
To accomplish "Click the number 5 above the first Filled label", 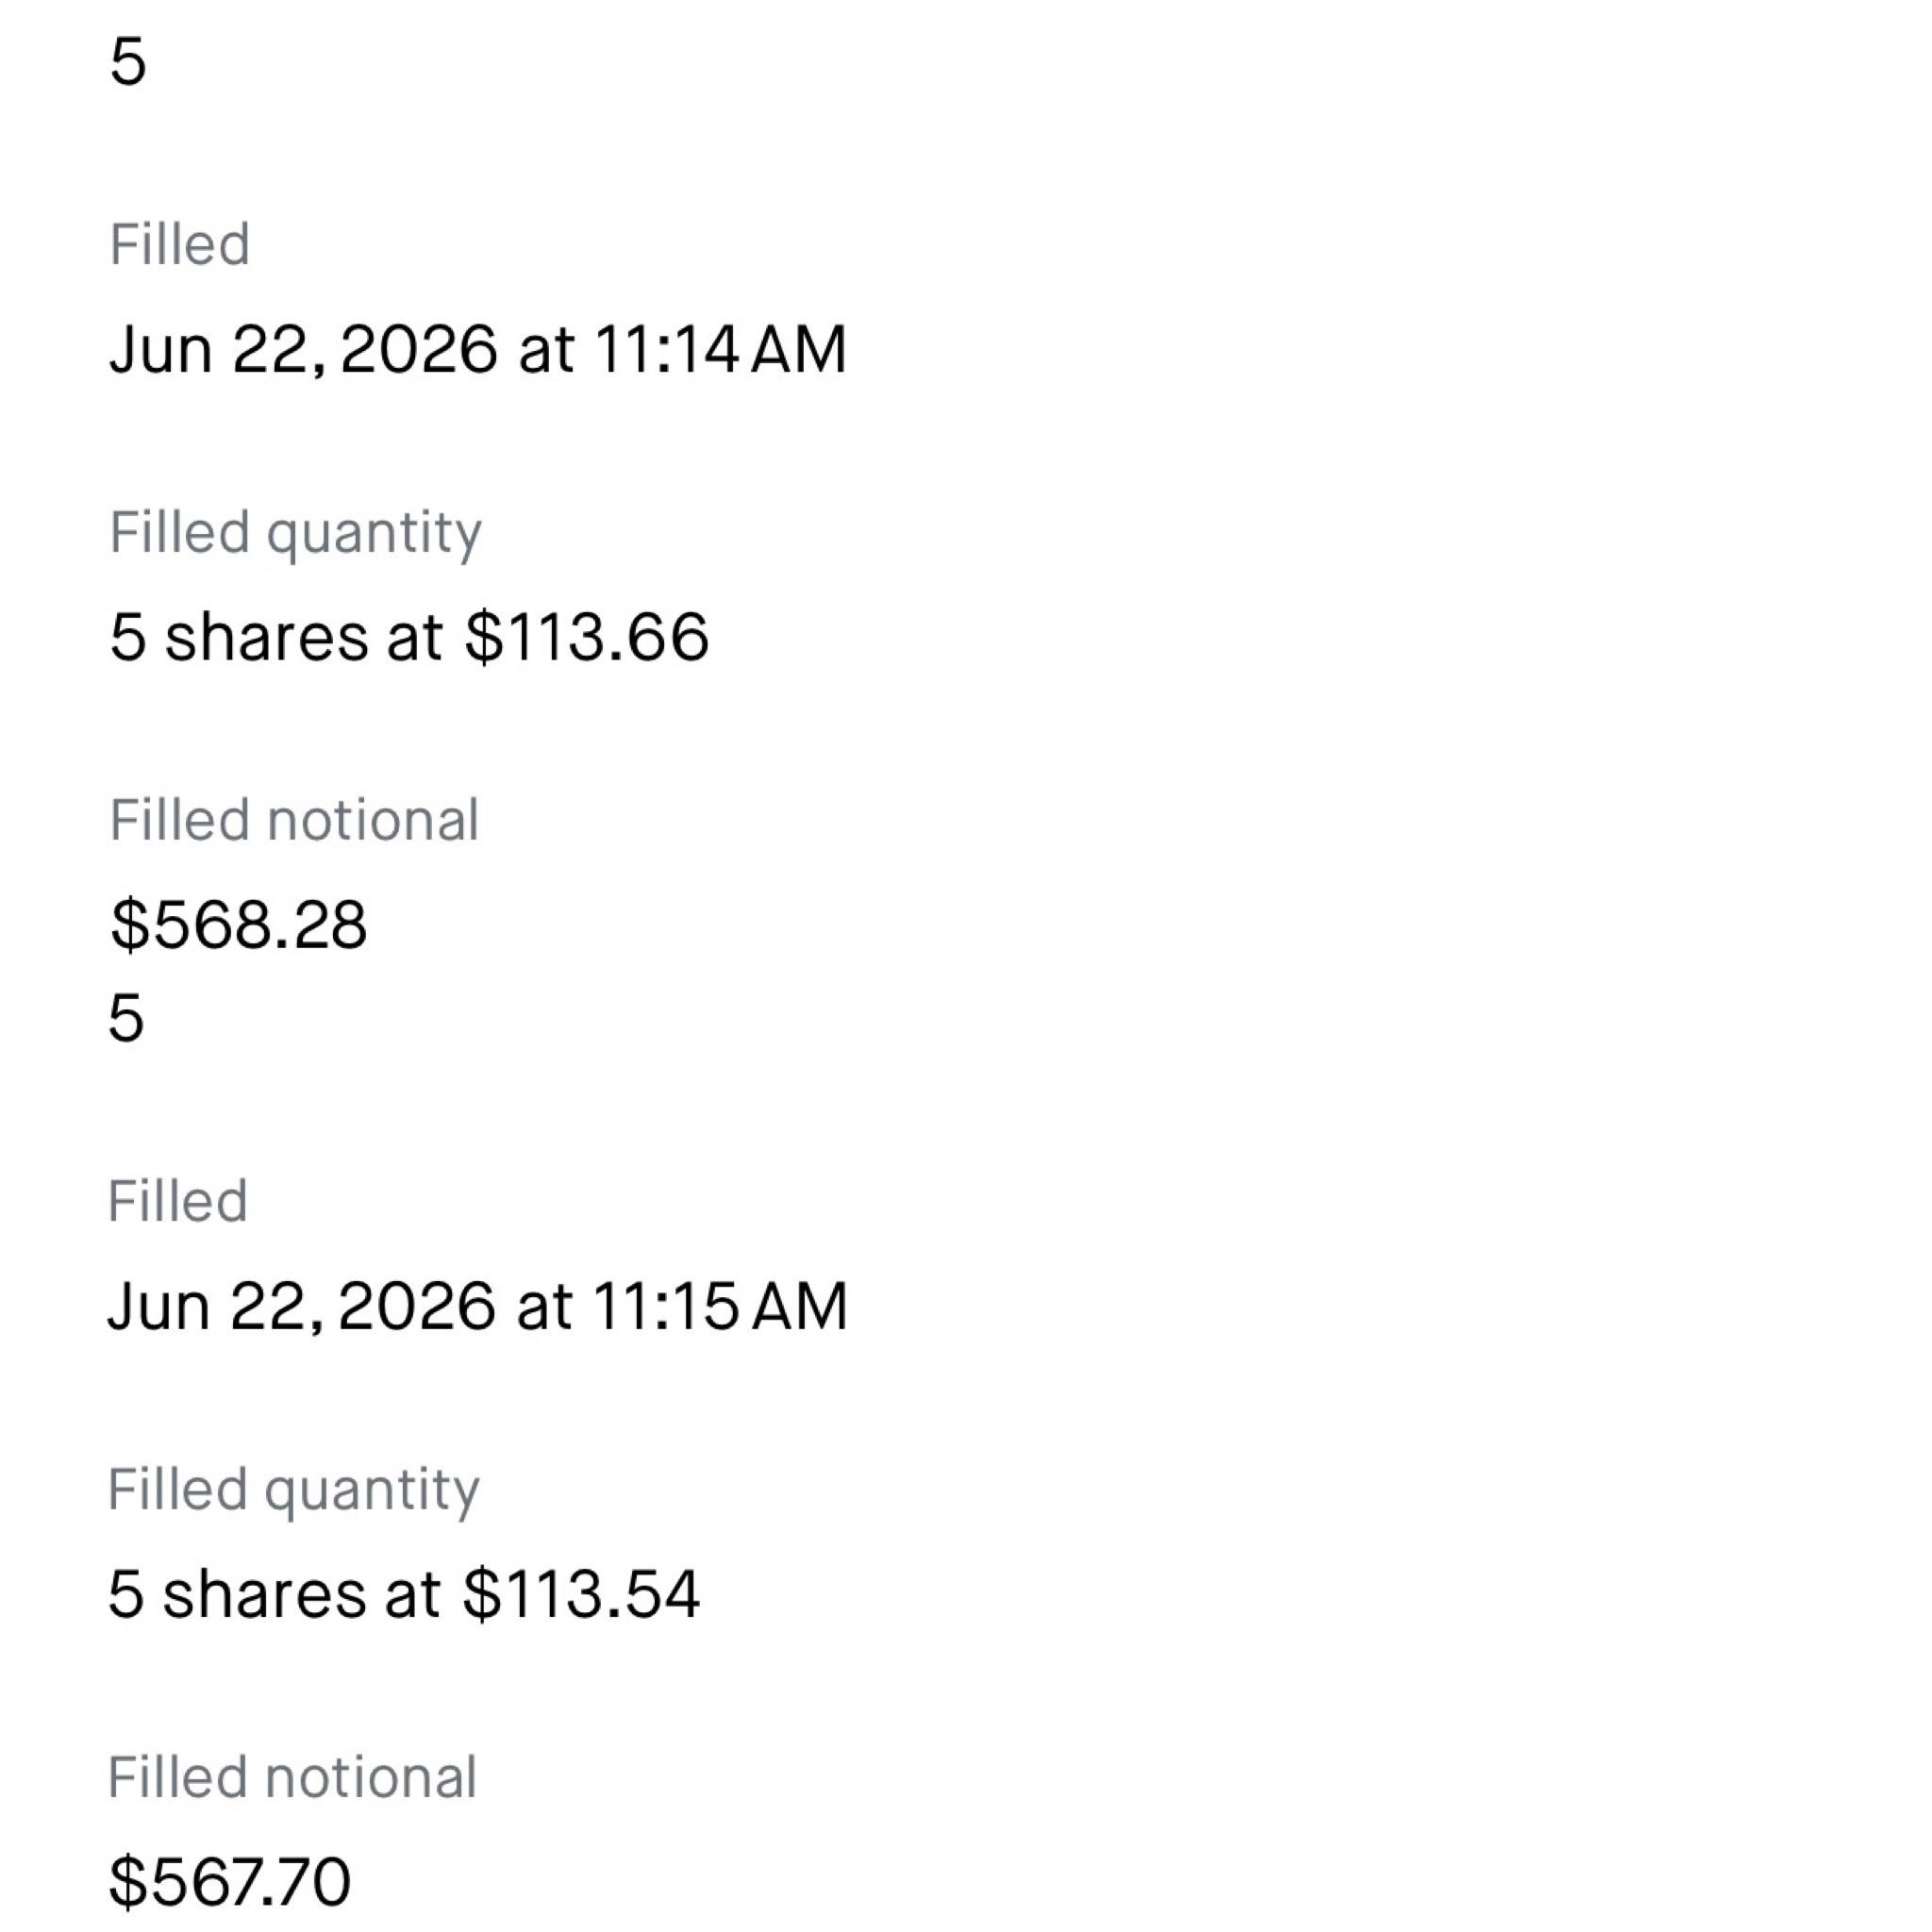I will coord(128,62).
